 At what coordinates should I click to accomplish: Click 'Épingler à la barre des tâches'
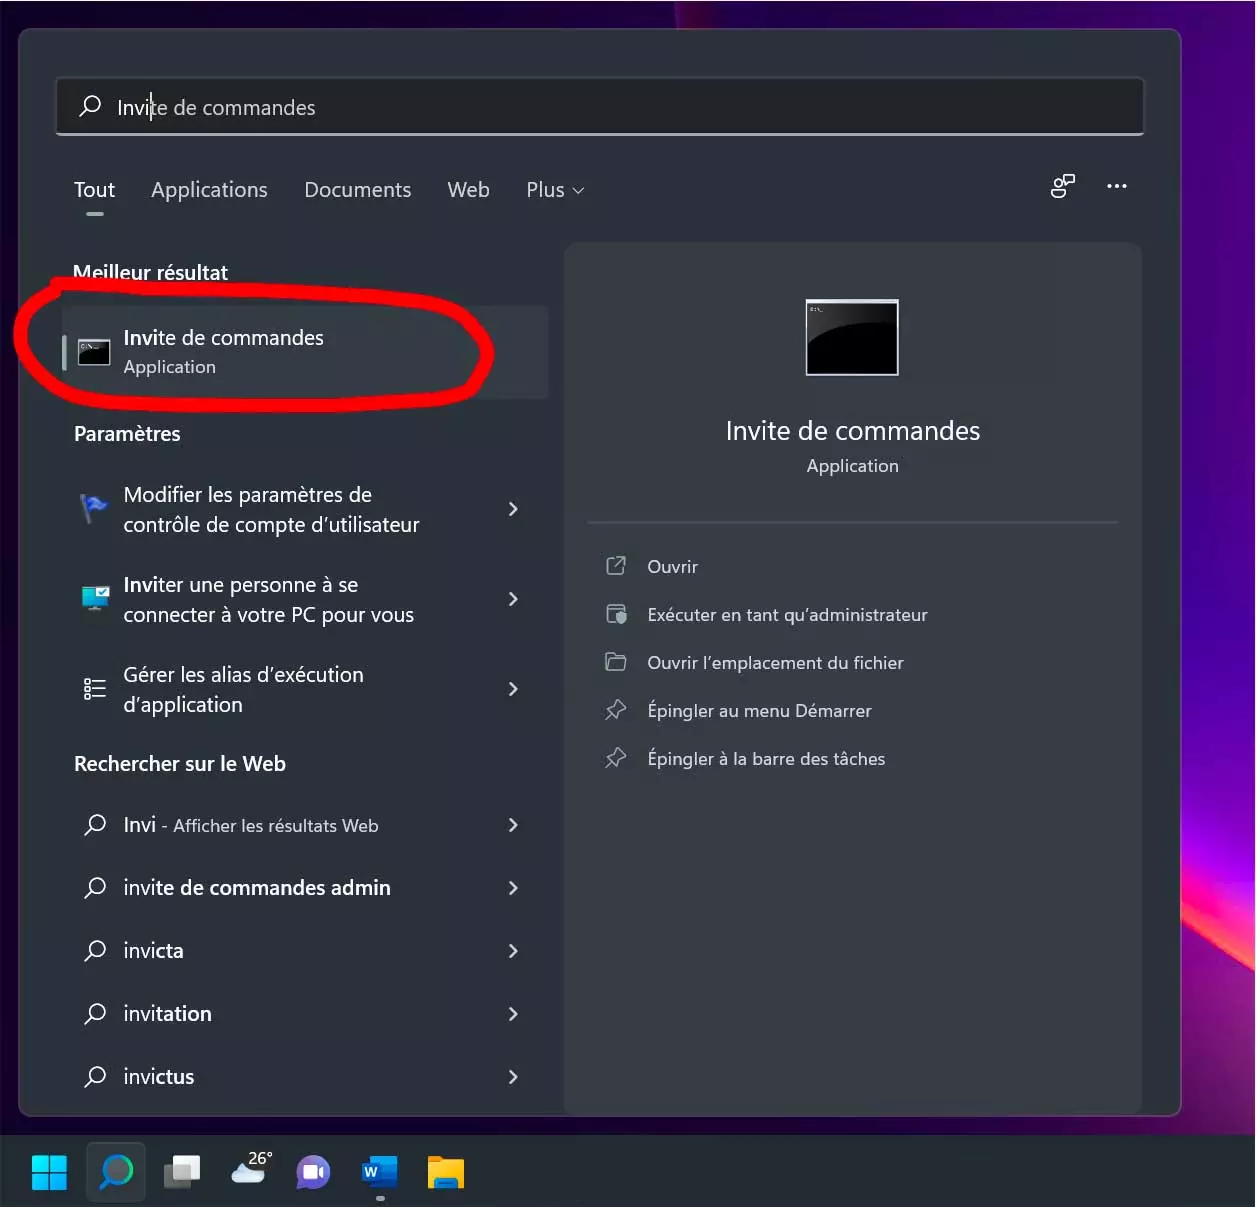tap(765, 759)
